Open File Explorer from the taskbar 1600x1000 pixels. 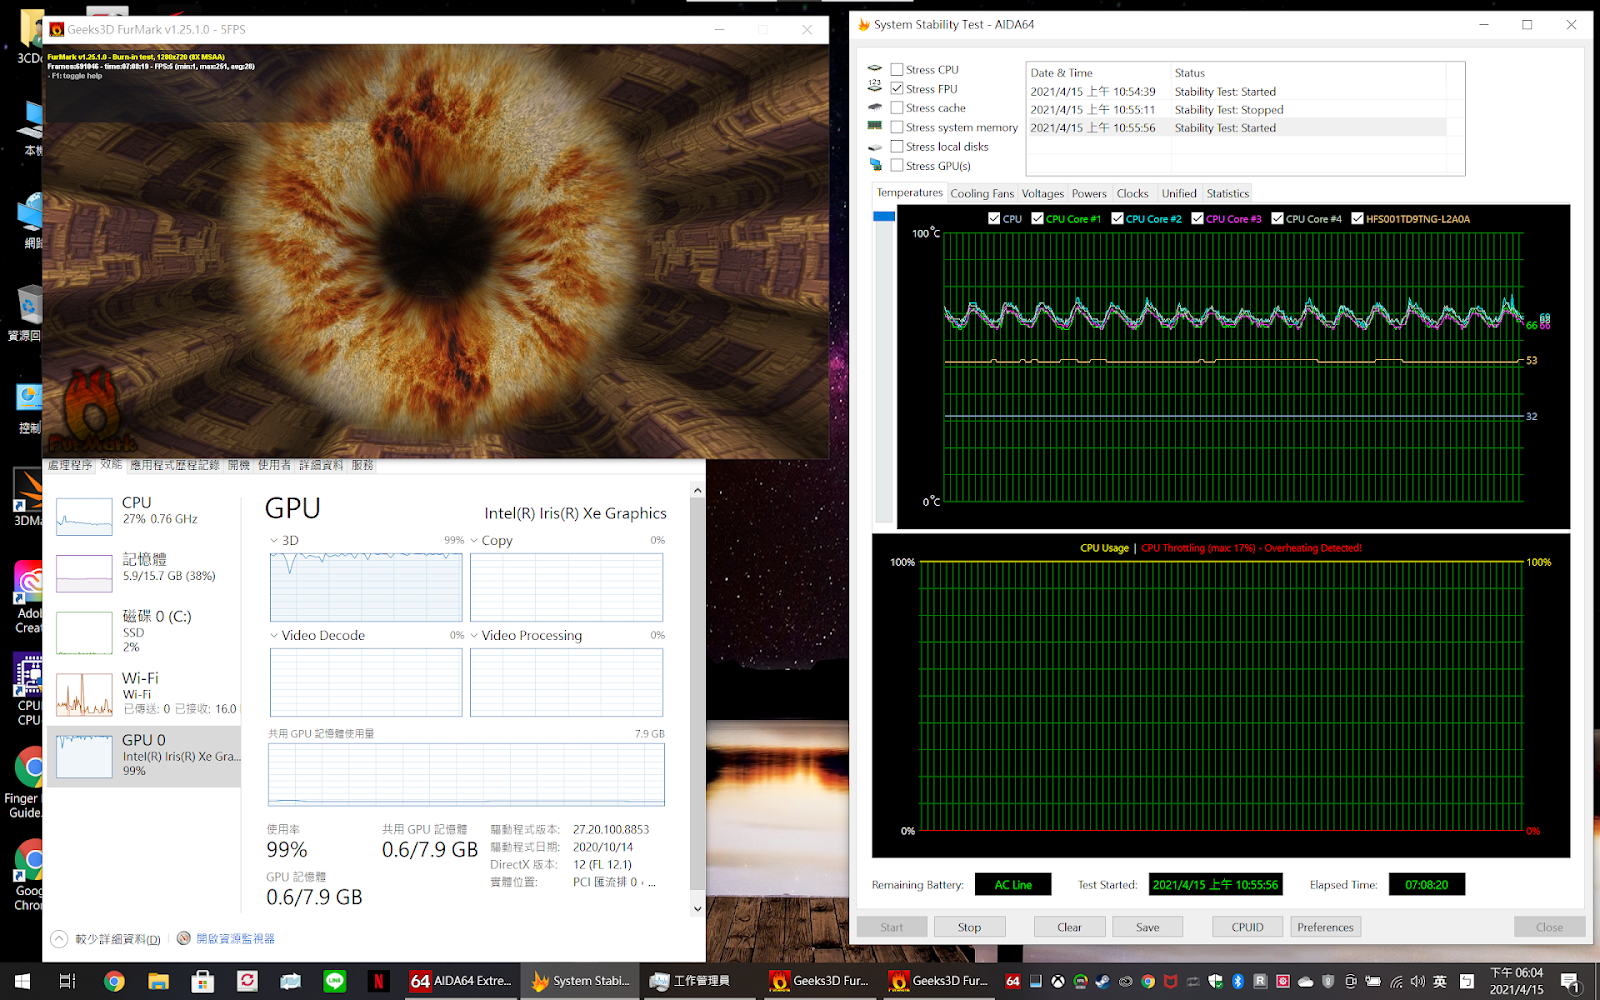[158, 981]
